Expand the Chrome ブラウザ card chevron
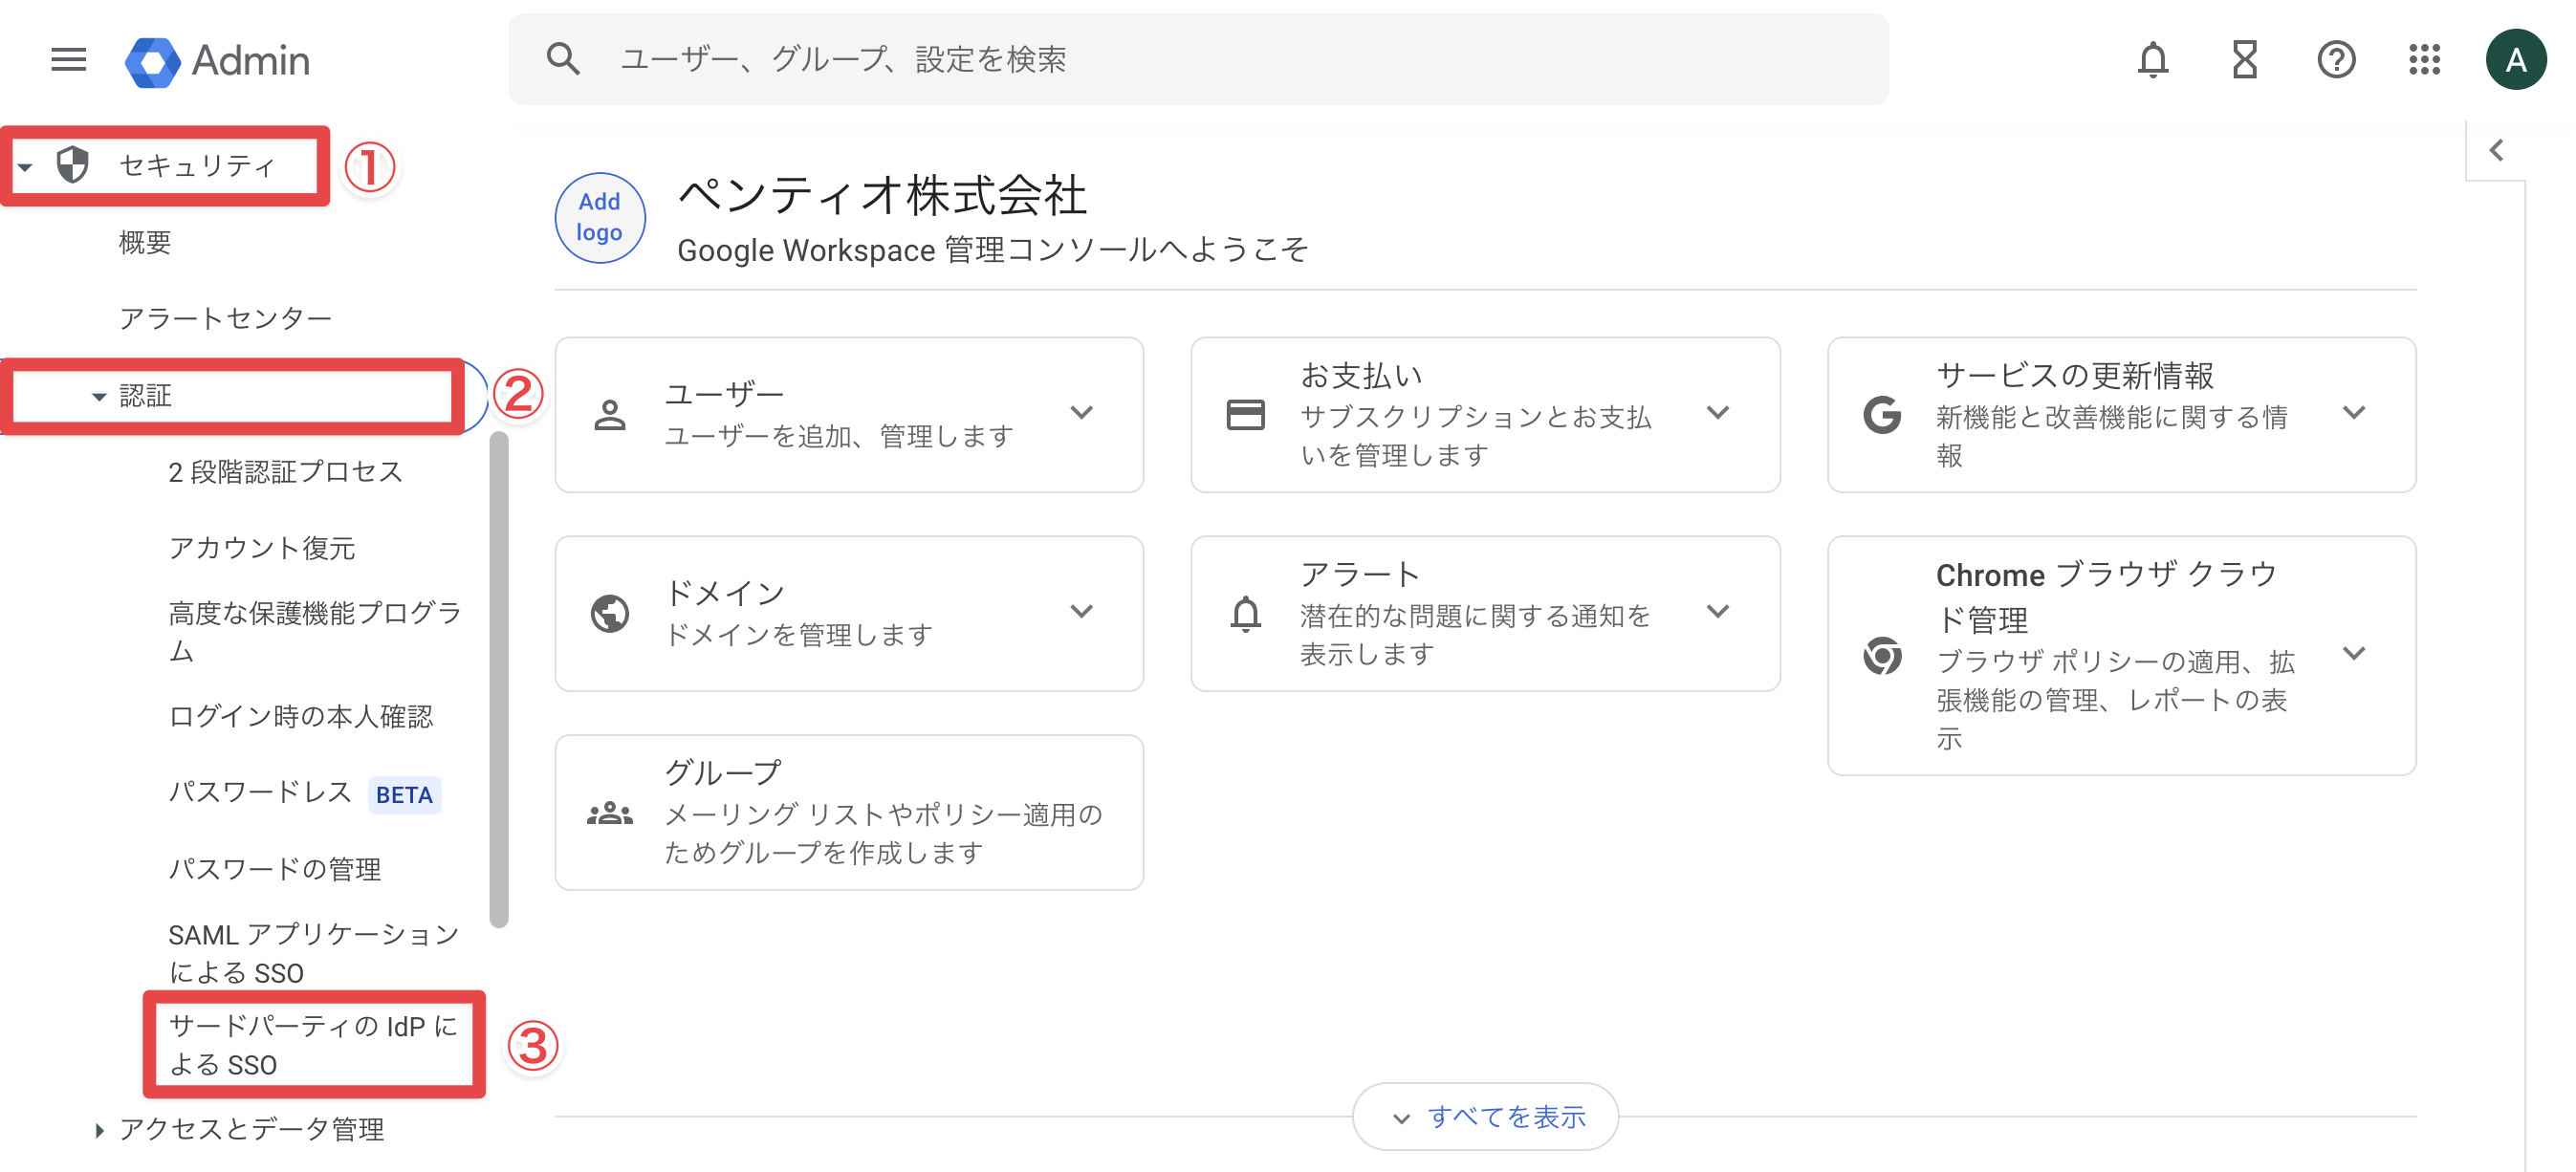Viewport: 2576px width, 1172px height. [2353, 653]
